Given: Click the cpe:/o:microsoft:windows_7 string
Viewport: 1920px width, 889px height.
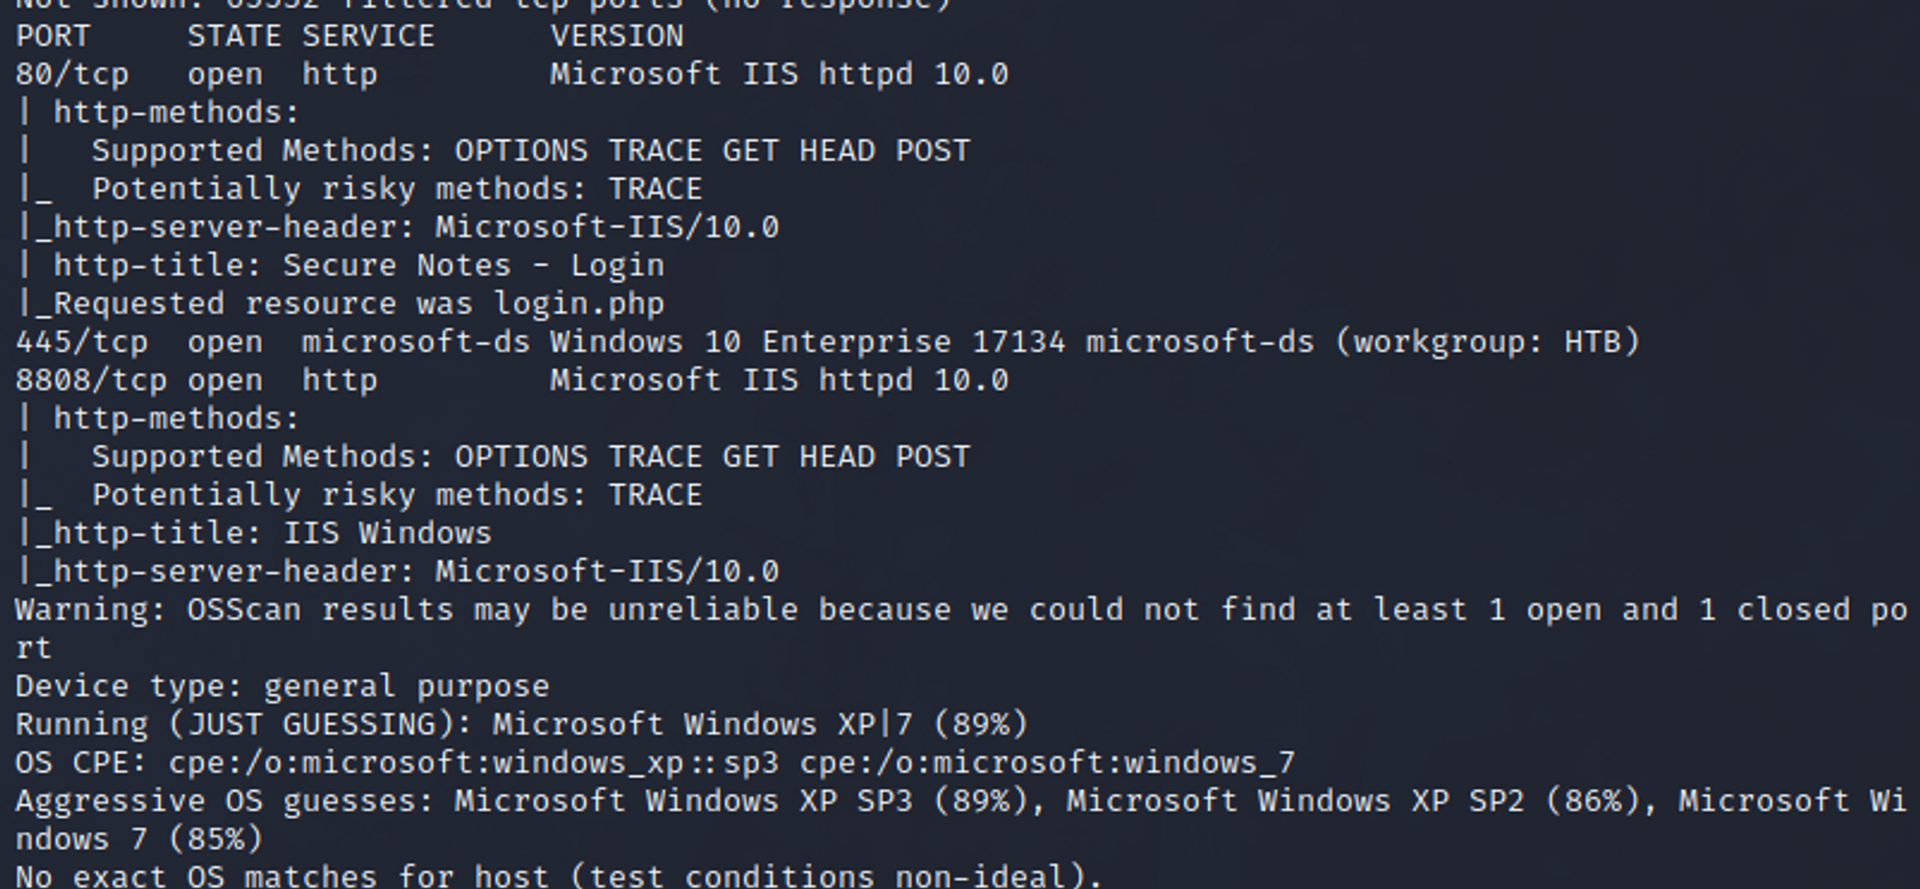Looking at the screenshot, I should 1047,764.
